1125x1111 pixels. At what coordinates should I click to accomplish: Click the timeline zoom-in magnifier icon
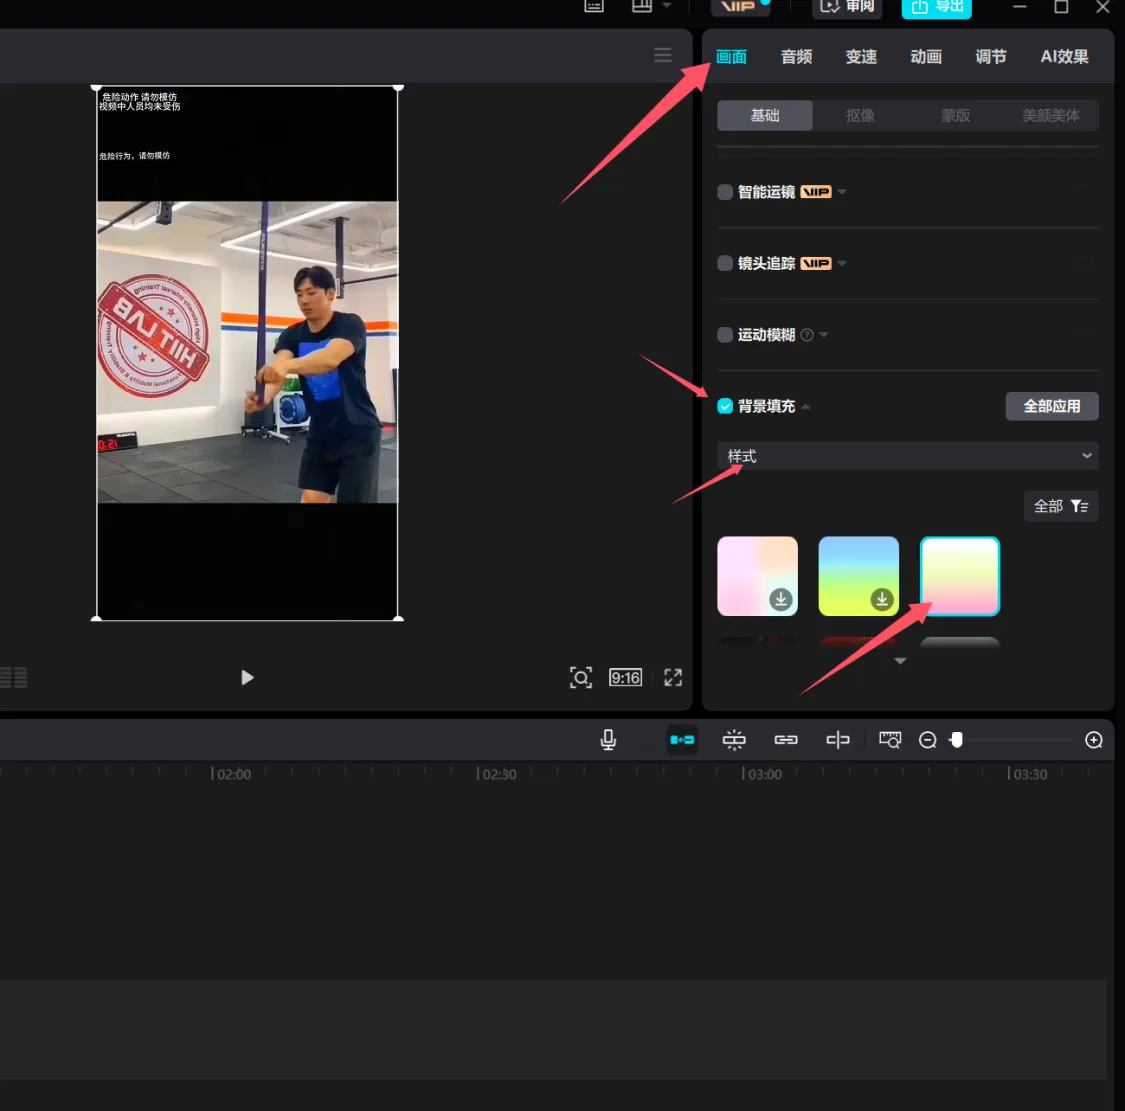tap(1094, 740)
